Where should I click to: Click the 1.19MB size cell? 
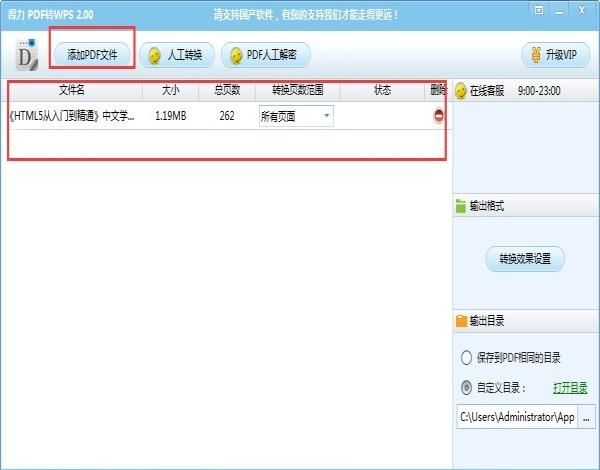[171, 116]
